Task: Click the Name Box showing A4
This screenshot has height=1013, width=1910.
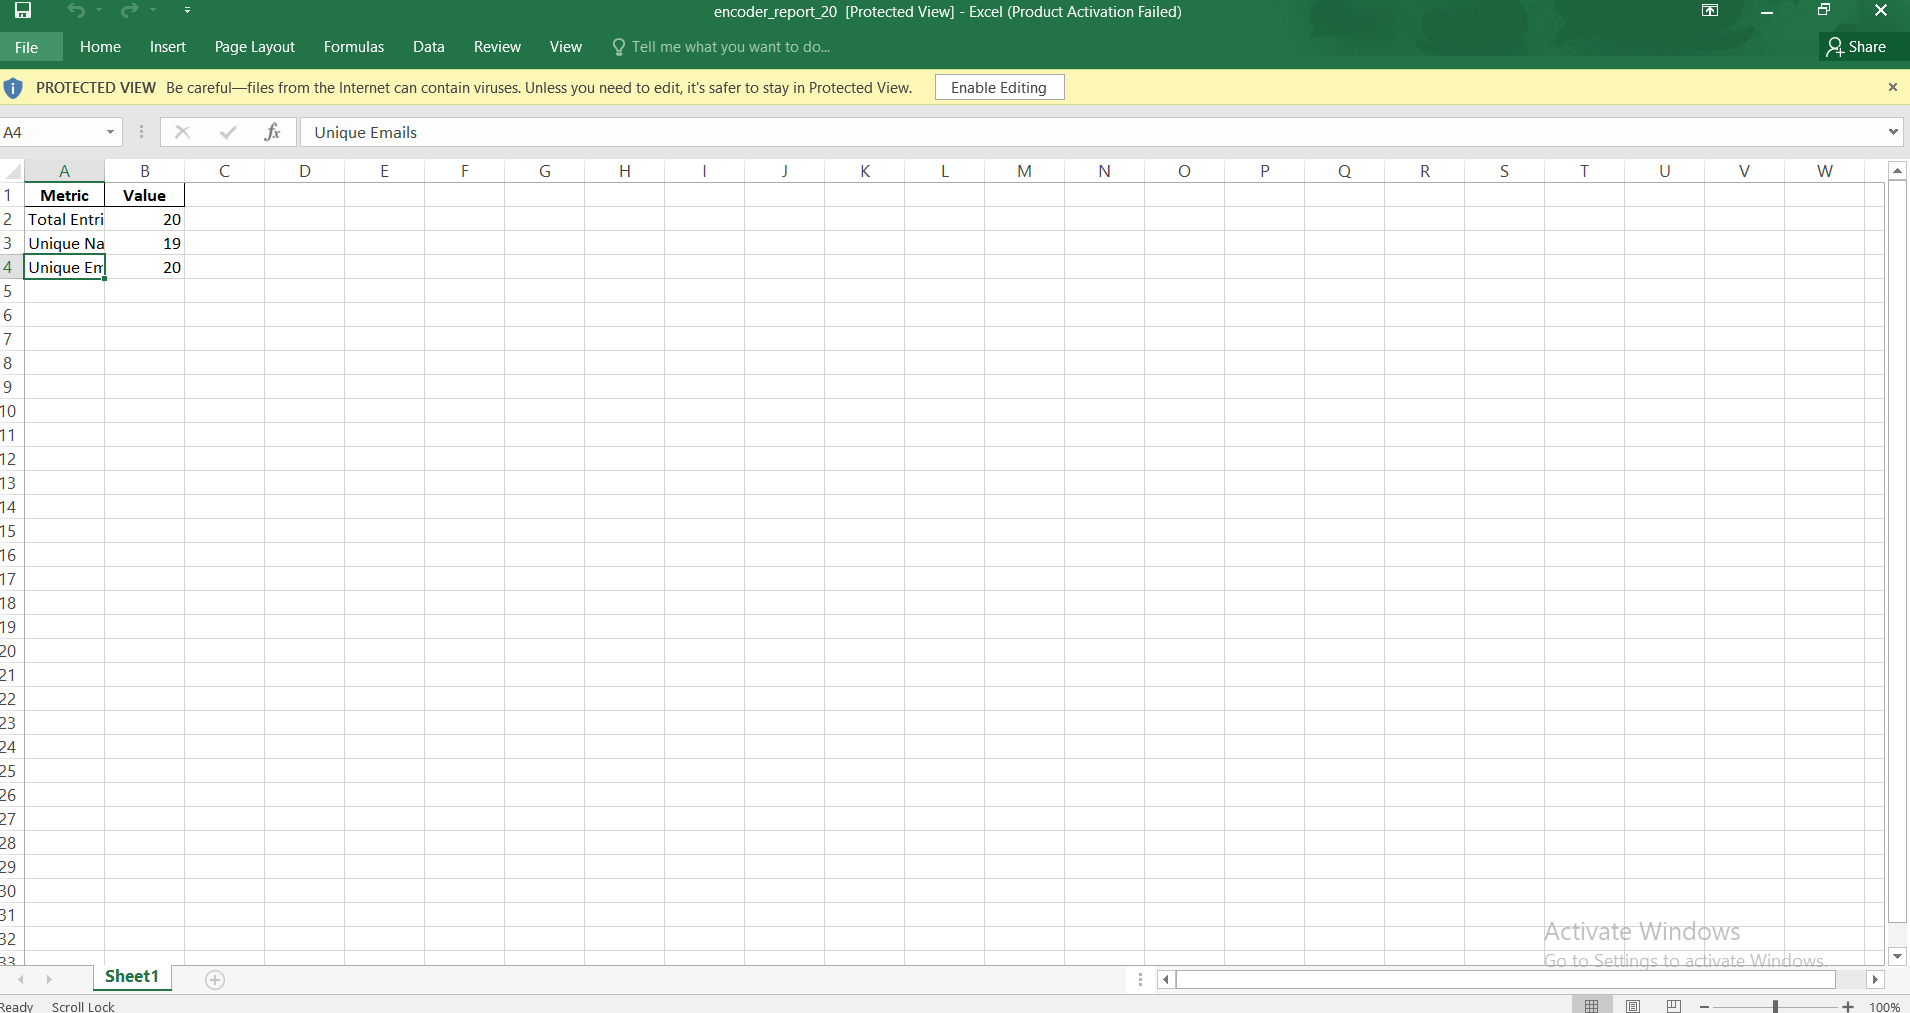Action: coord(52,132)
